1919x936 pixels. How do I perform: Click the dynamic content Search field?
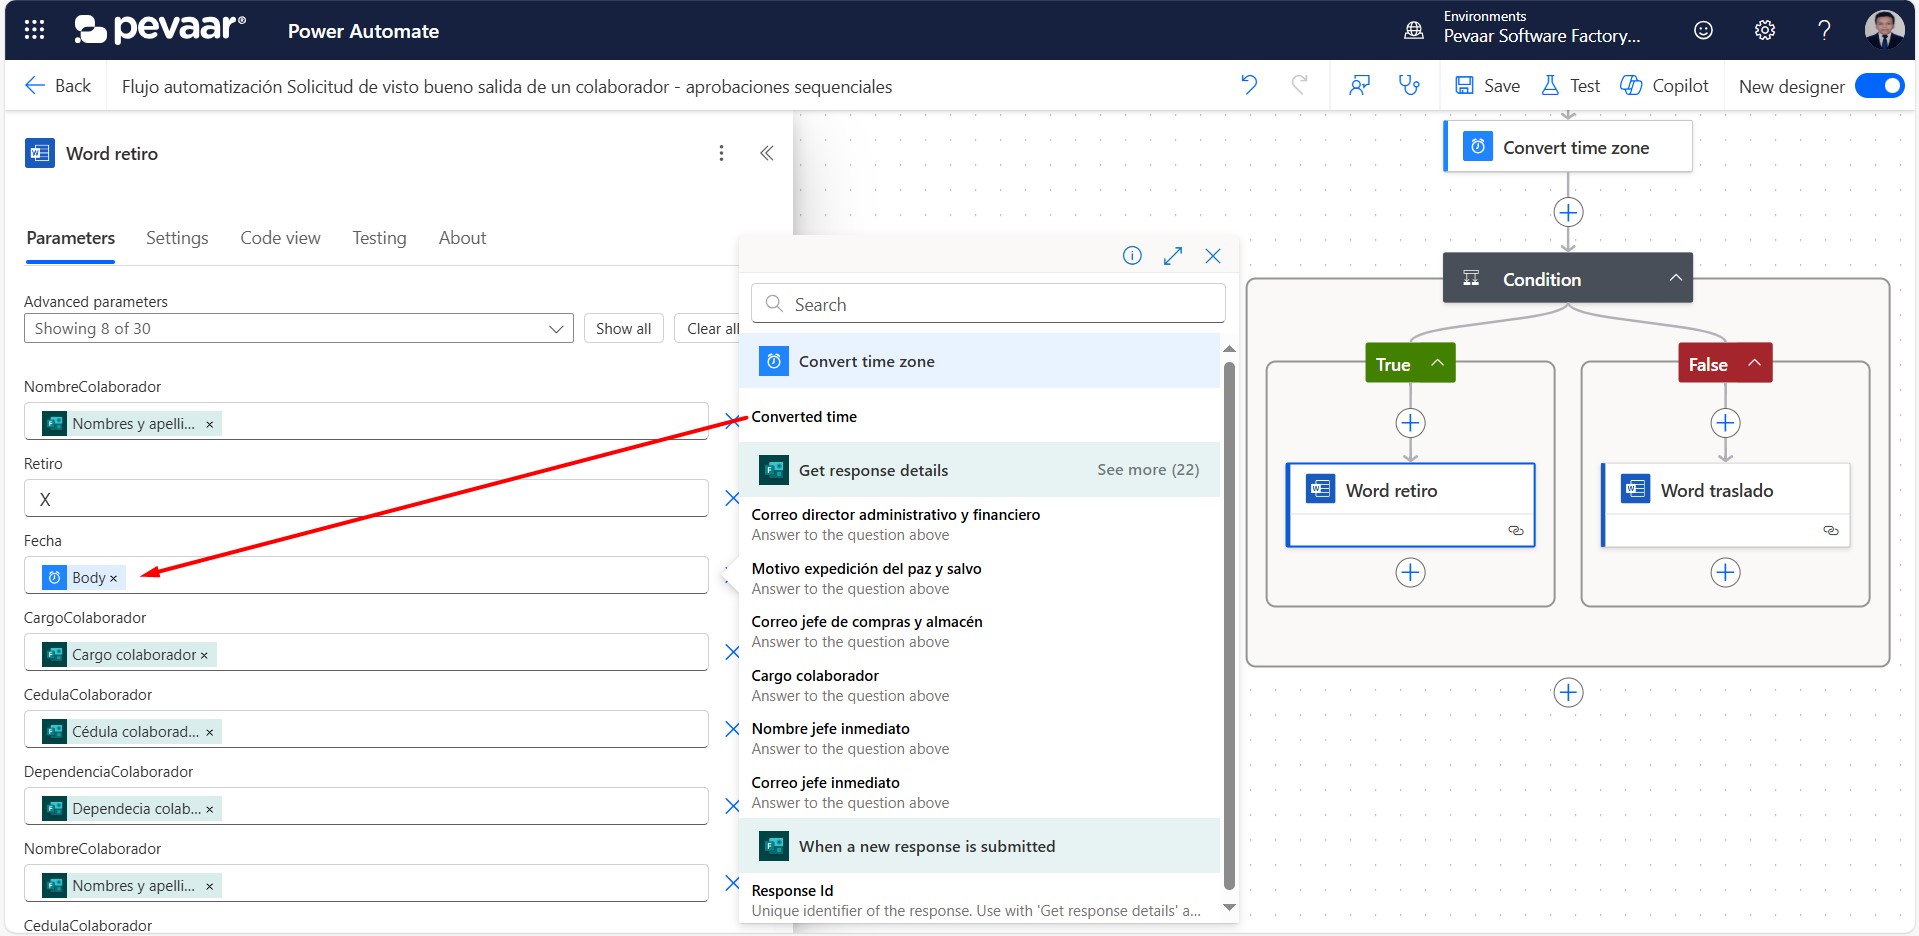coord(988,304)
